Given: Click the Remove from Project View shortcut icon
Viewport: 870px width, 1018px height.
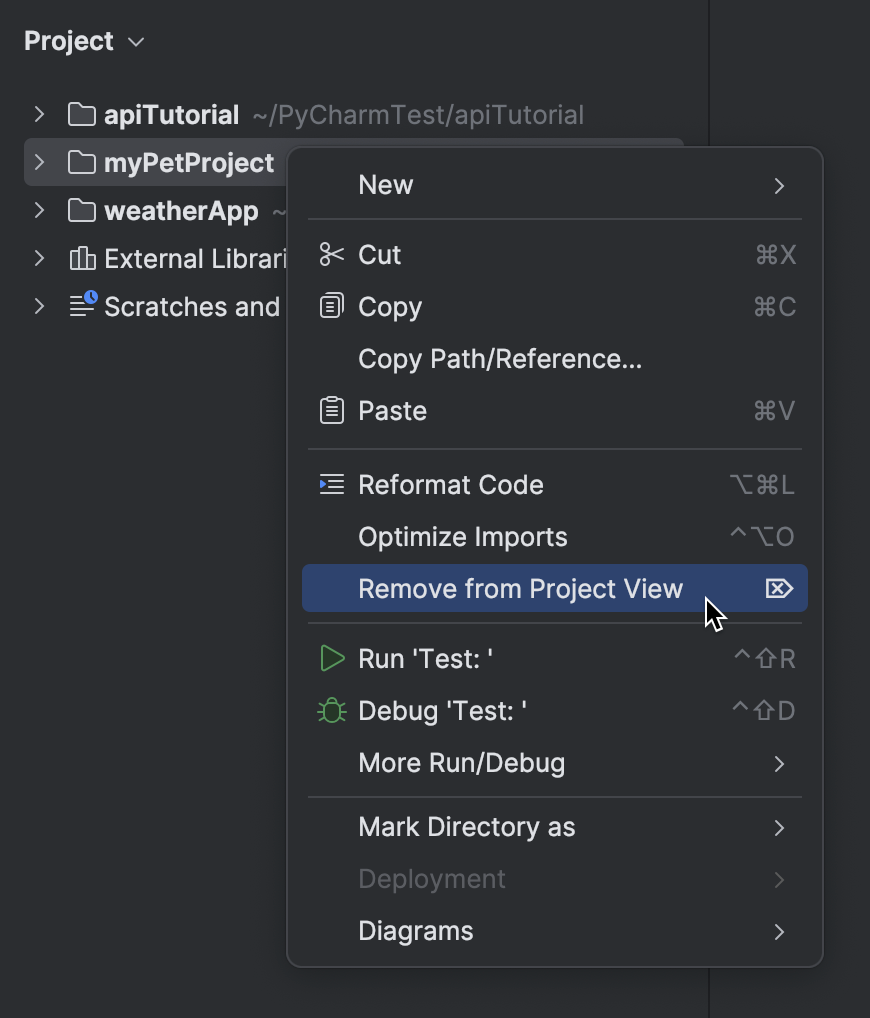Looking at the screenshot, I should [x=779, y=589].
